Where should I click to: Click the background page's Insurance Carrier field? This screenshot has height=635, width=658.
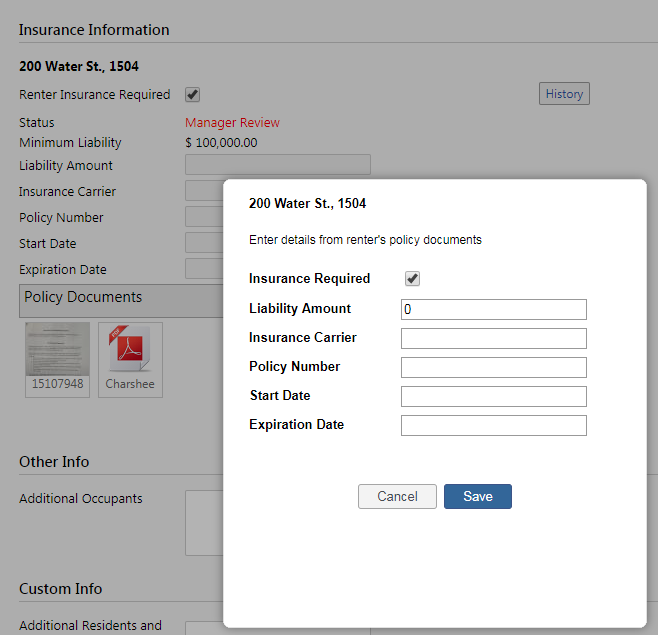(203, 190)
